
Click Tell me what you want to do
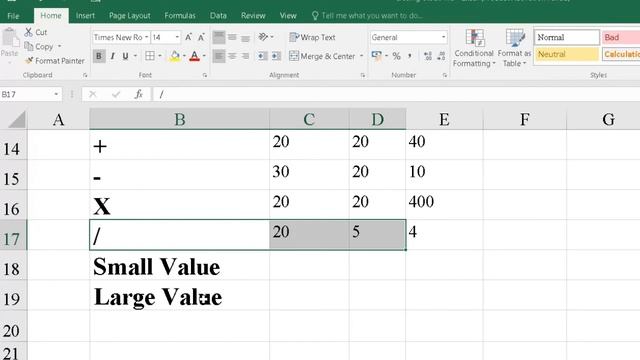[367, 16]
